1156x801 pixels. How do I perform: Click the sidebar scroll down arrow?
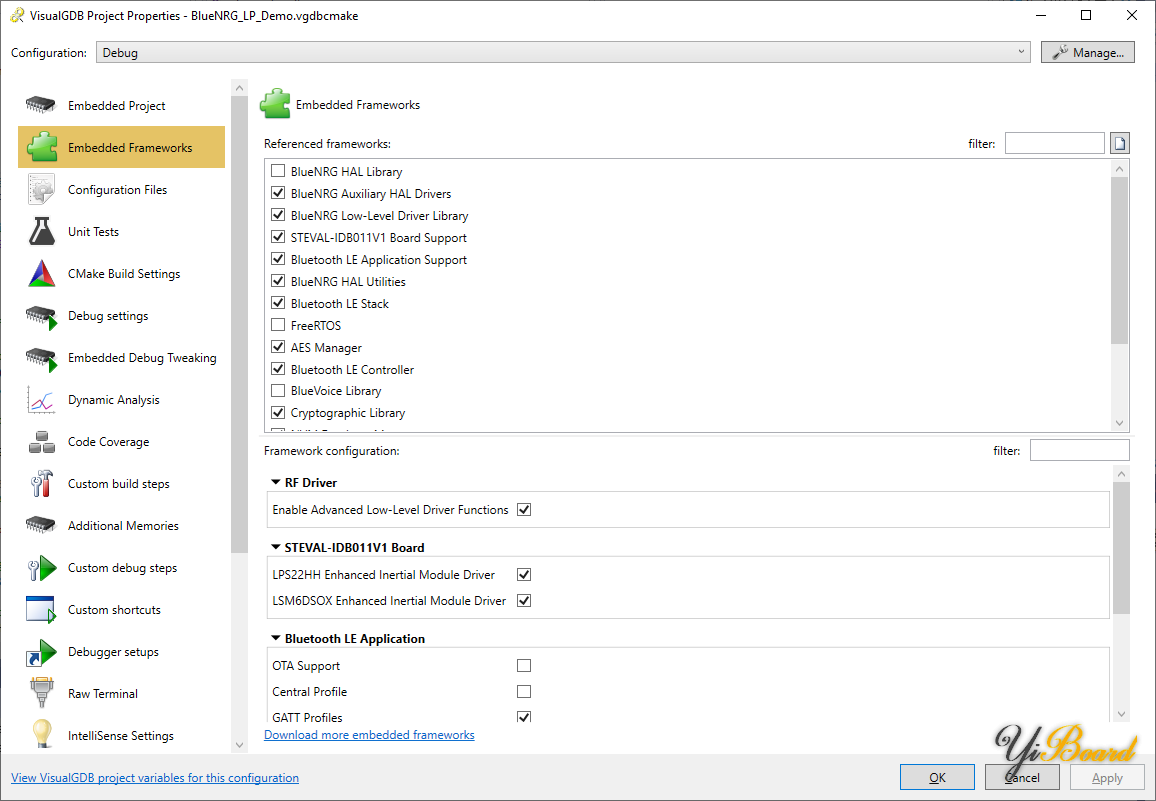coord(239,745)
